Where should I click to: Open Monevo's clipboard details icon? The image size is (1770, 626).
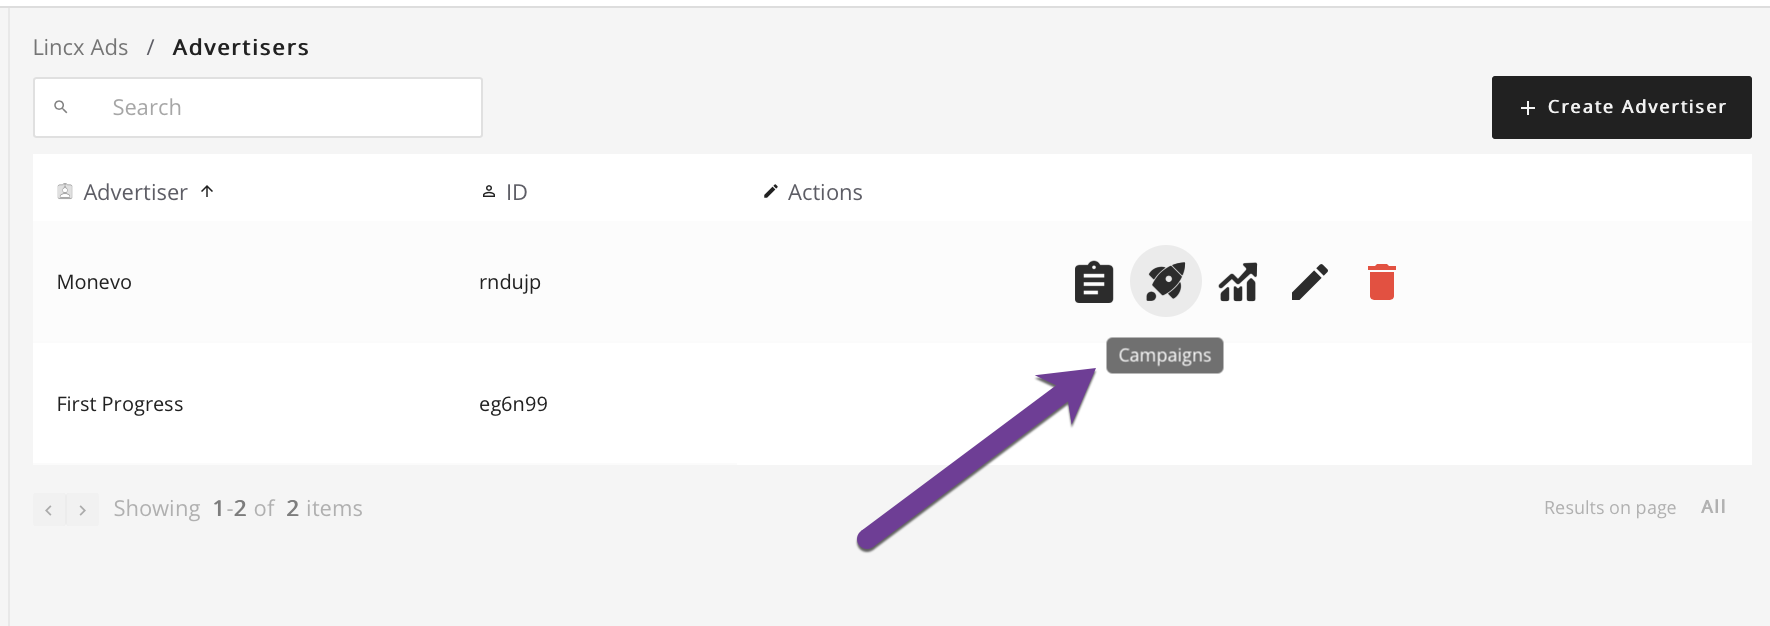click(1093, 282)
